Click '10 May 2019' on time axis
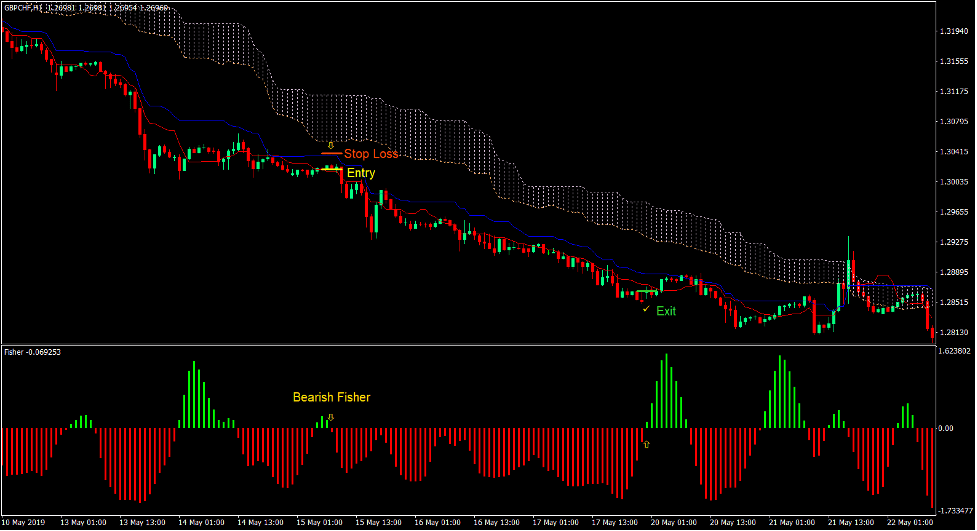 23,522
